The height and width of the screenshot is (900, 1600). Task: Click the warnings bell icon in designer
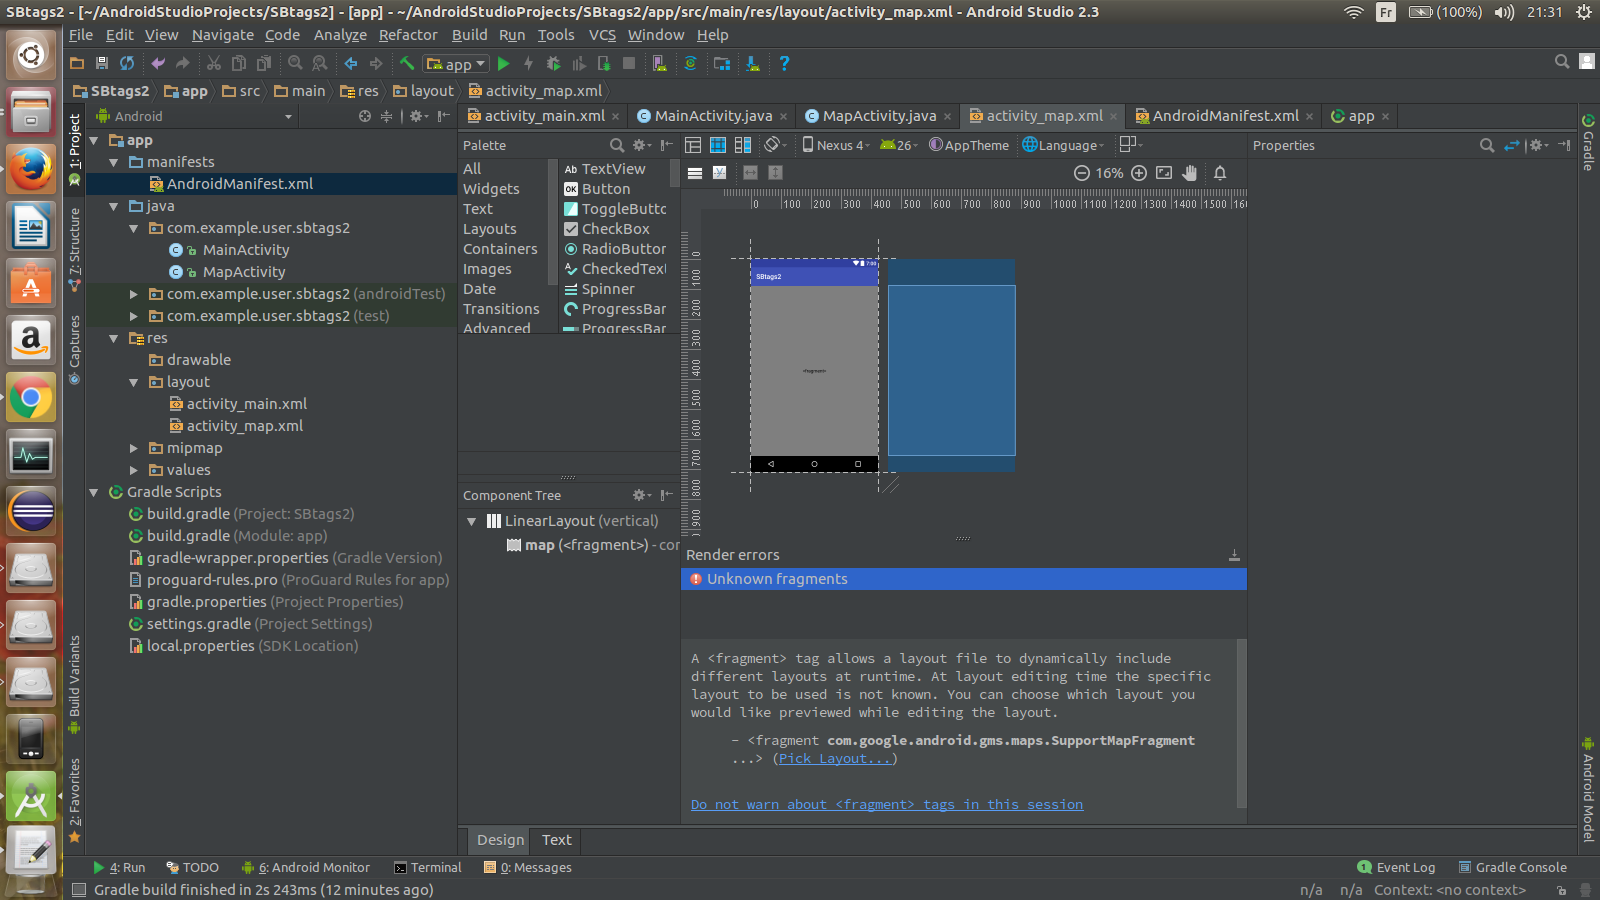click(1220, 173)
